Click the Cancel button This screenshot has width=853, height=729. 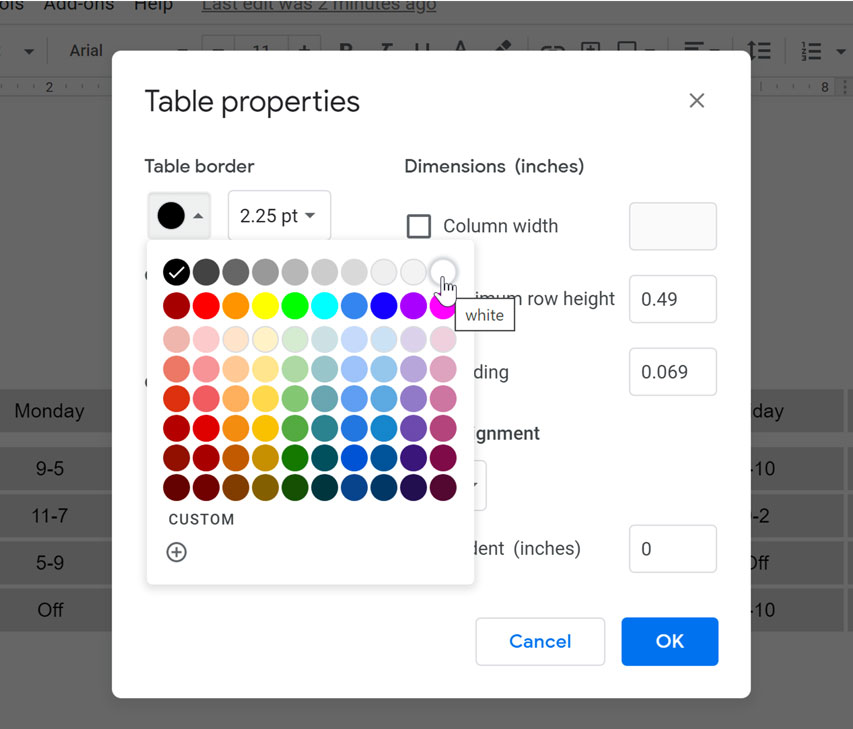pyautogui.click(x=540, y=642)
